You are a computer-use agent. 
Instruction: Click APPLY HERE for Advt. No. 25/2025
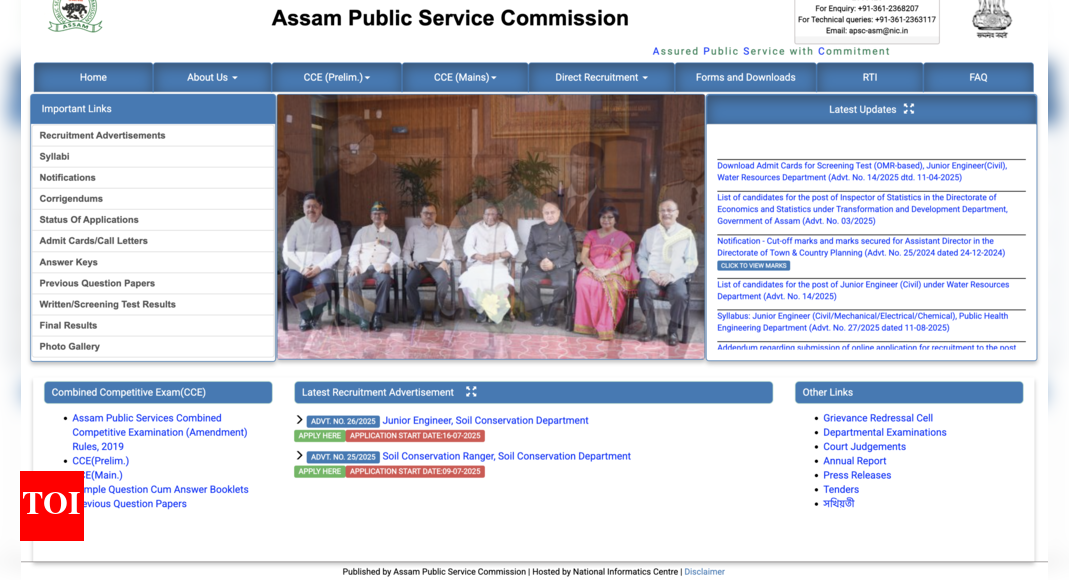tap(320, 472)
